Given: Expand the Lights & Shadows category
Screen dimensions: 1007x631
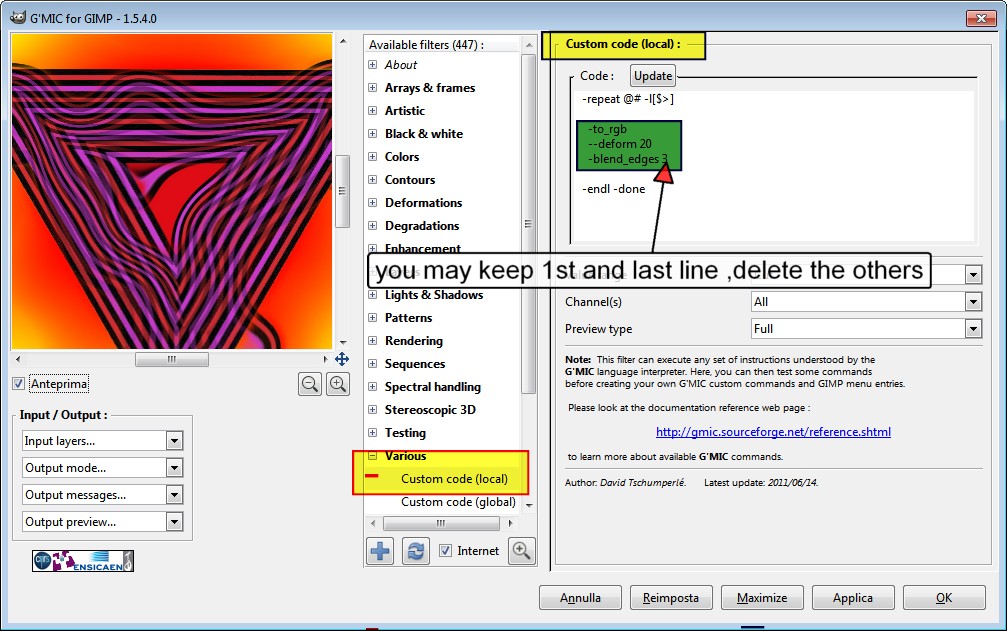Looking at the screenshot, I should 372,295.
